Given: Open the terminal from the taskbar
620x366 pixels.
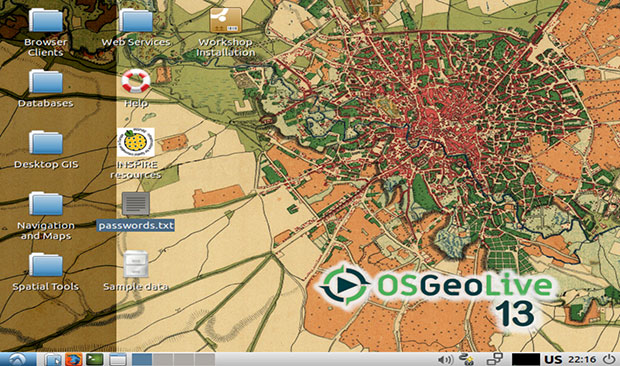Looking at the screenshot, I should click(95, 360).
